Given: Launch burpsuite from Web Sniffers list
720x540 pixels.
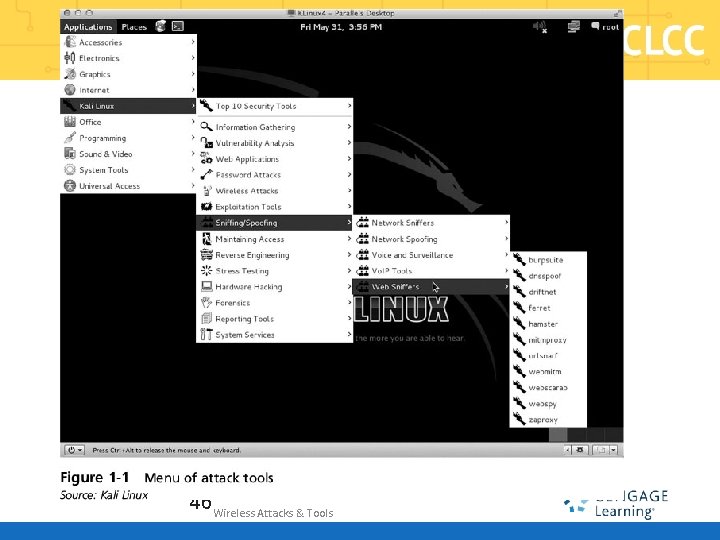Looking at the screenshot, I should [x=548, y=260].
